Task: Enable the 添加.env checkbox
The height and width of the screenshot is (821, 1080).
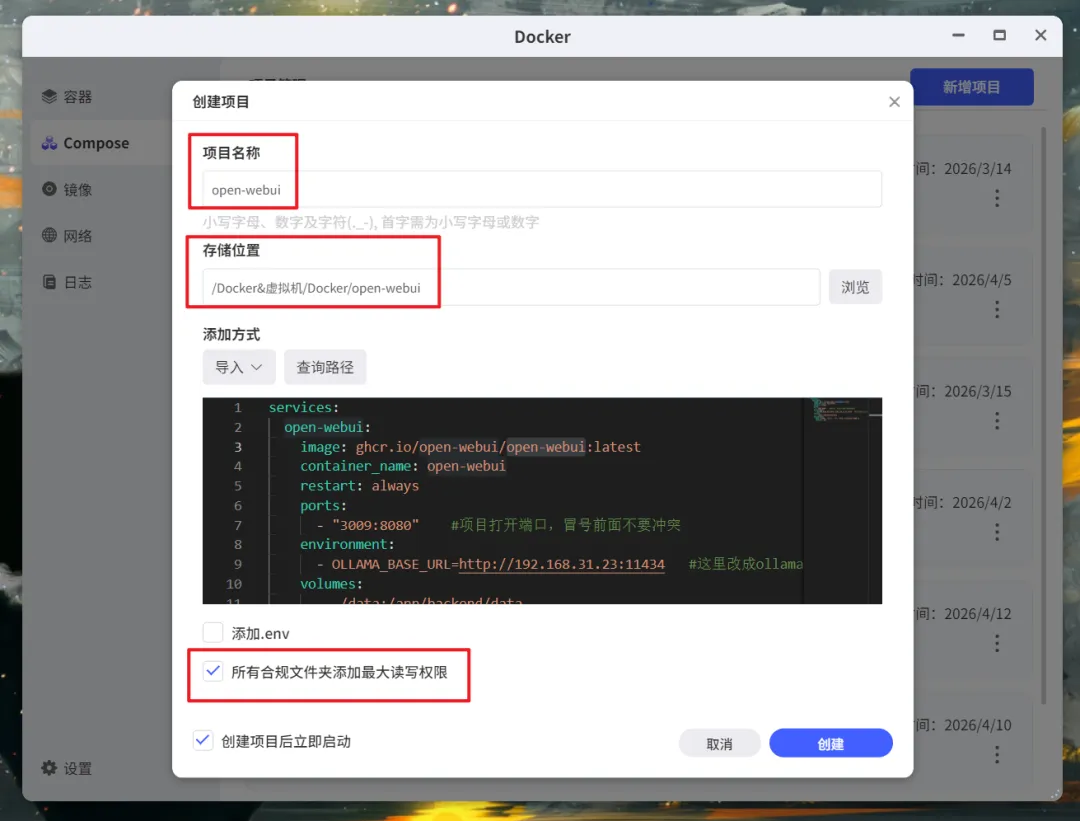Action: [213, 632]
